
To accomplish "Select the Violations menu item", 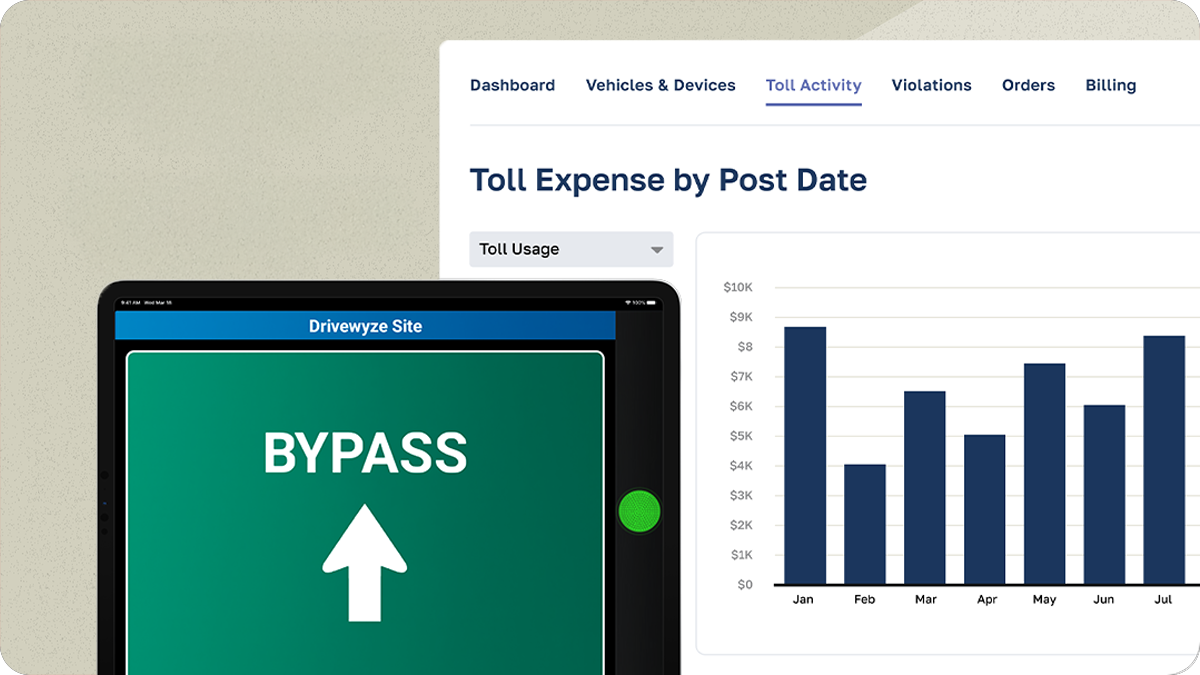I will (x=931, y=85).
